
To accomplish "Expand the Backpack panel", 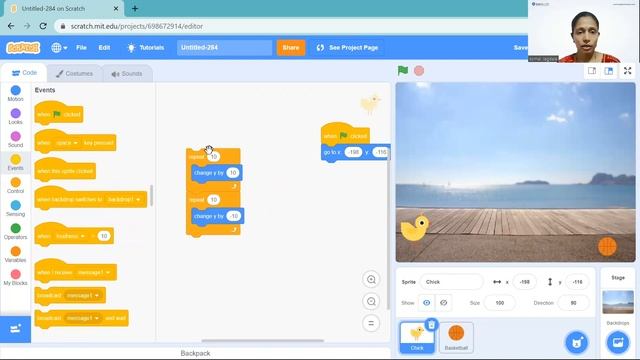I will (x=195, y=353).
